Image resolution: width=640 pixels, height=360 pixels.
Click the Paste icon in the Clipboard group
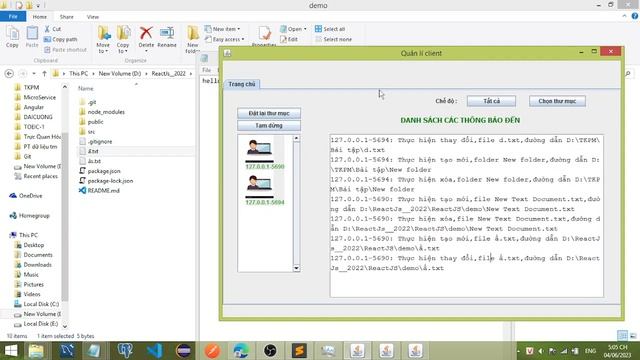(x=32, y=34)
